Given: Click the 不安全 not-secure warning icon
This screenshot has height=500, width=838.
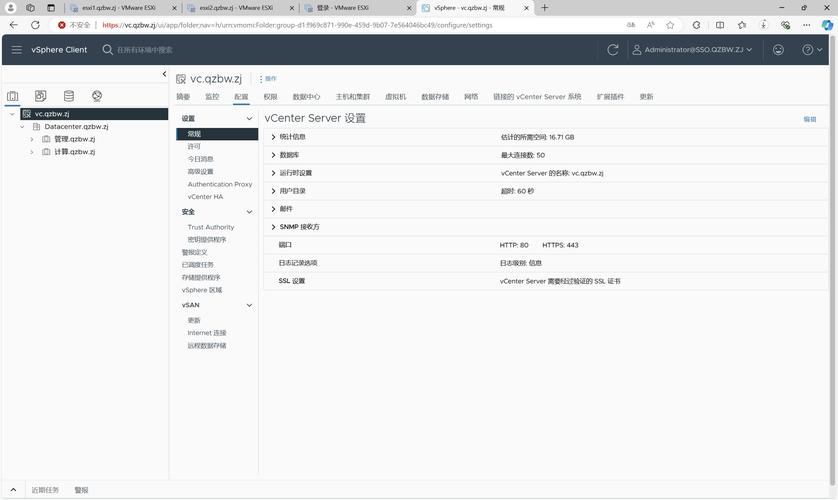Looking at the screenshot, I should [62, 25].
